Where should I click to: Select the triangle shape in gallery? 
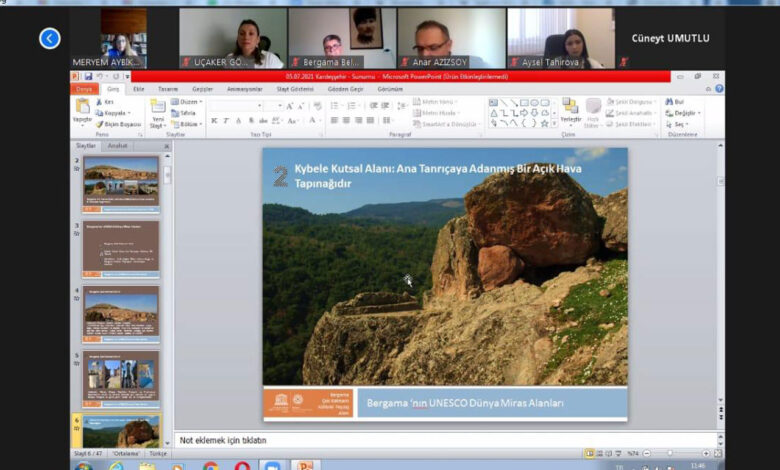[493, 113]
